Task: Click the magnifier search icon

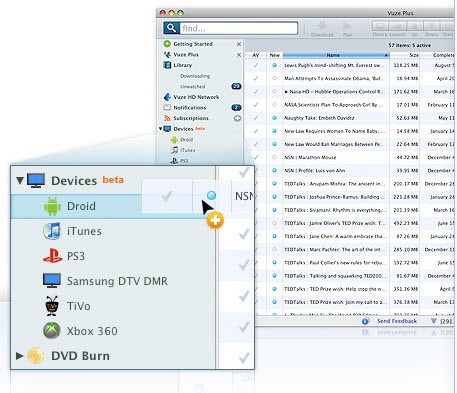Action: tap(171, 28)
